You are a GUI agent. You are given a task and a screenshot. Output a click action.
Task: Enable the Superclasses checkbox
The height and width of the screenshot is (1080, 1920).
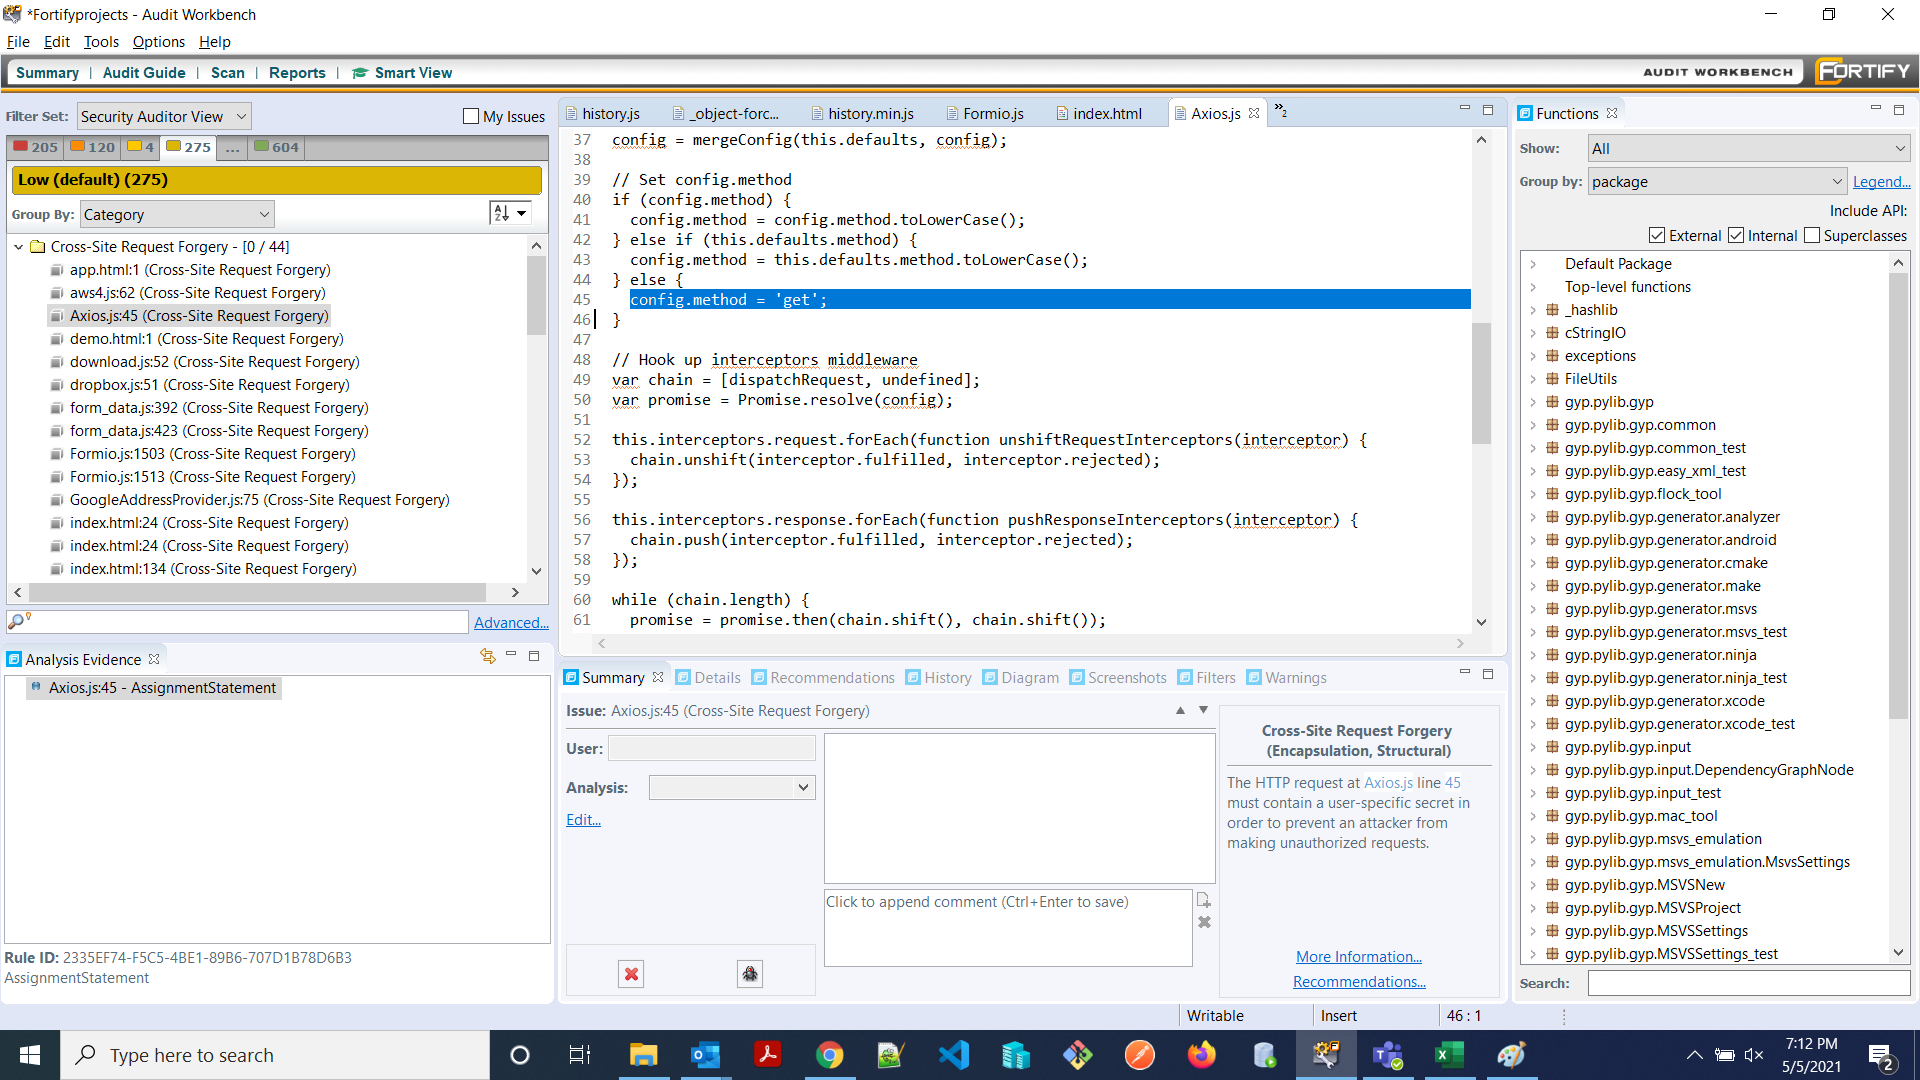point(1812,235)
